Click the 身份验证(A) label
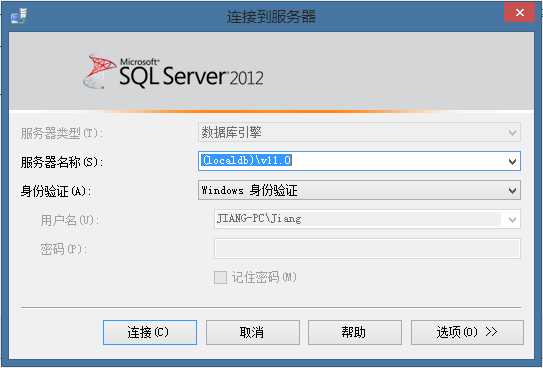 coord(56,191)
